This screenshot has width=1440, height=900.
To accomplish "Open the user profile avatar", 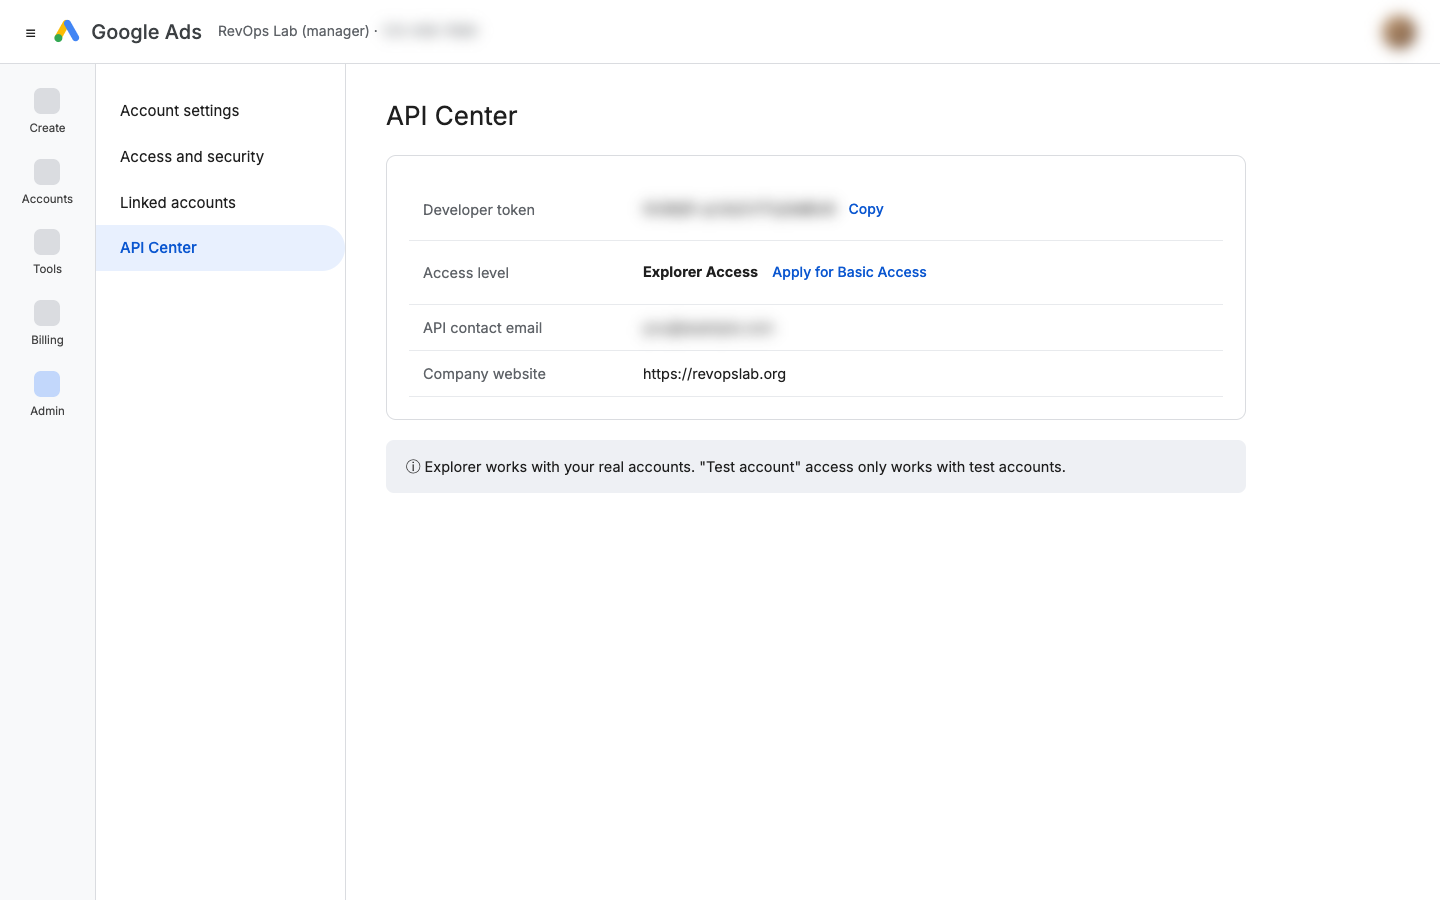I will point(1399,32).
